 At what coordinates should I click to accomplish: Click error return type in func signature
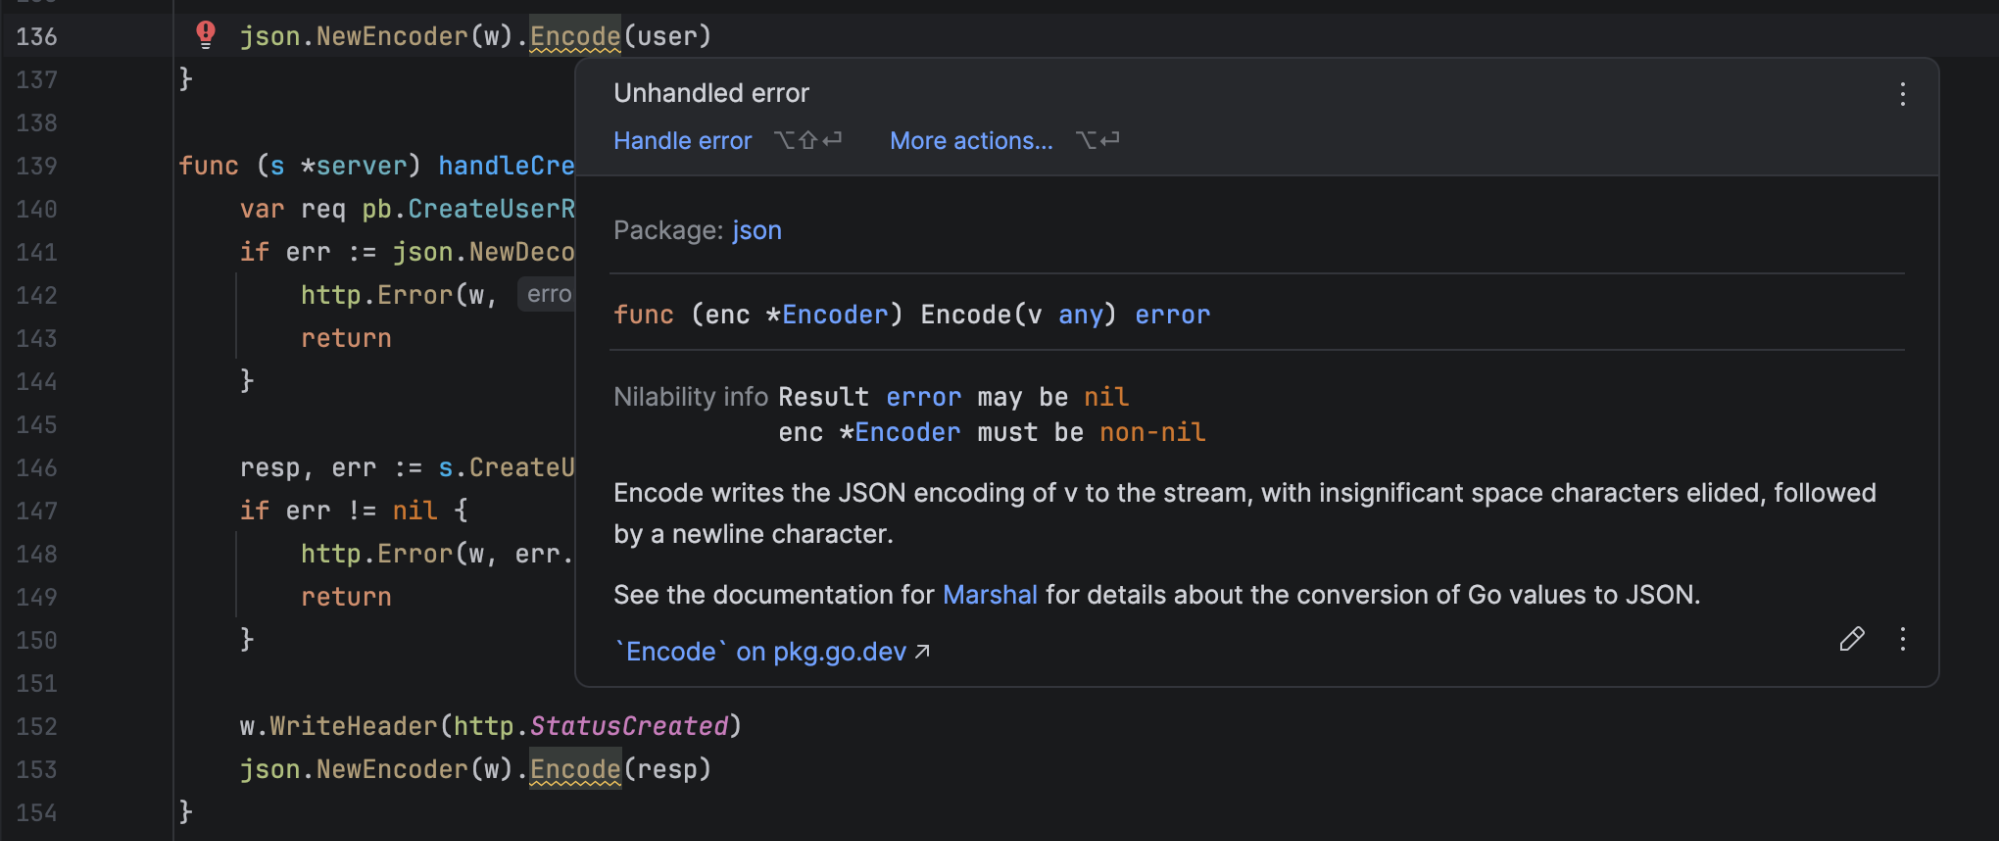(1172, 315)
